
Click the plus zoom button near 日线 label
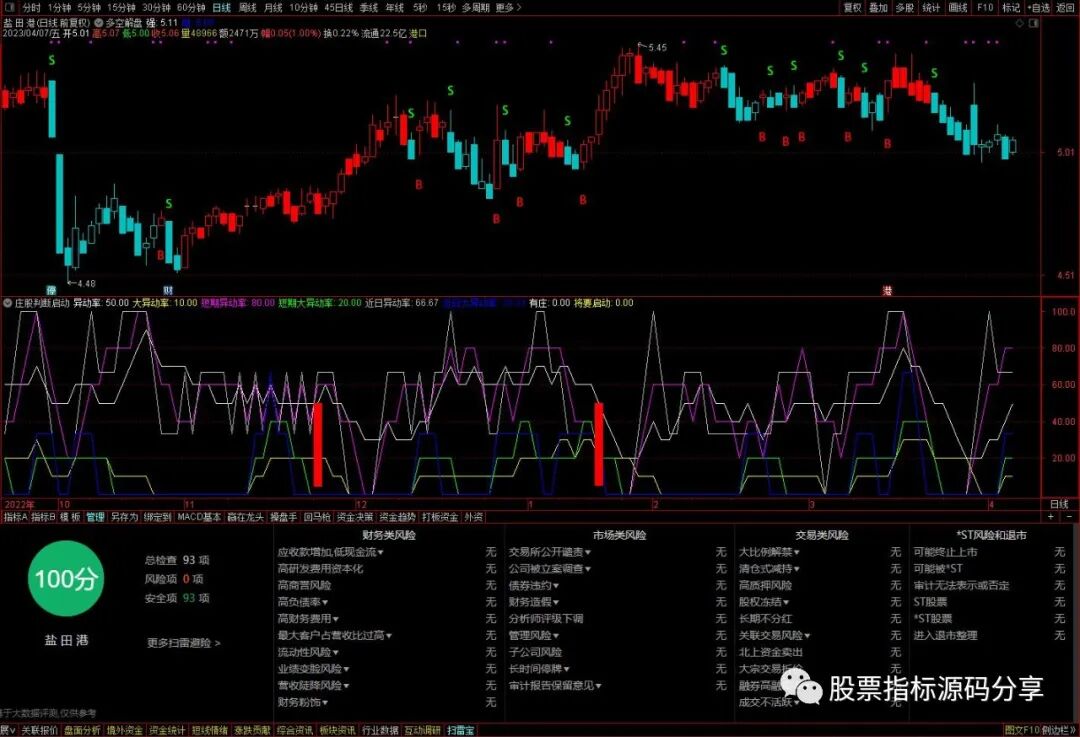[x=1051, y=516]
